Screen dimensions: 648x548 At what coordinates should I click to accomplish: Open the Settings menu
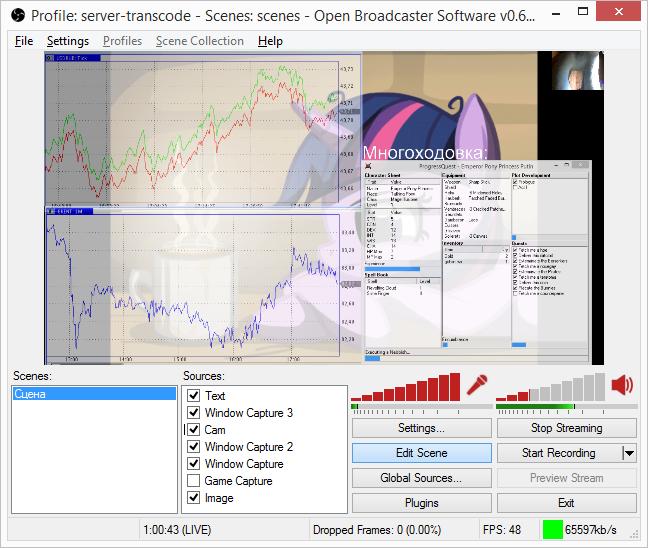(x=68, y=41)
